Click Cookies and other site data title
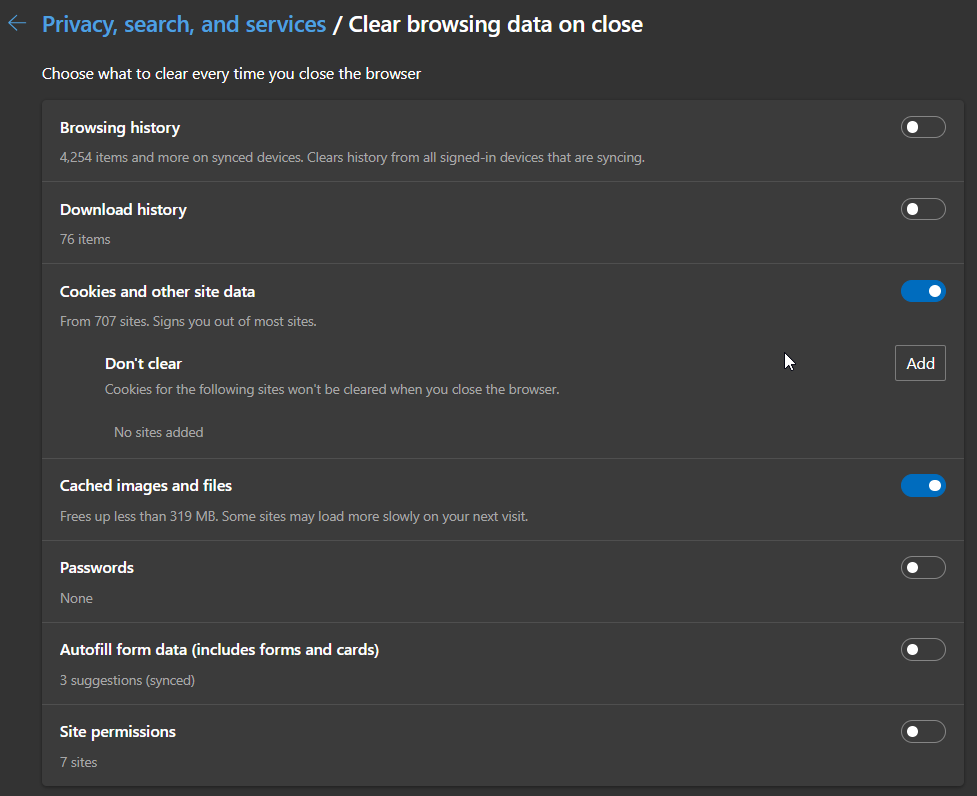The image size is (977, 796). click(157, 291)
